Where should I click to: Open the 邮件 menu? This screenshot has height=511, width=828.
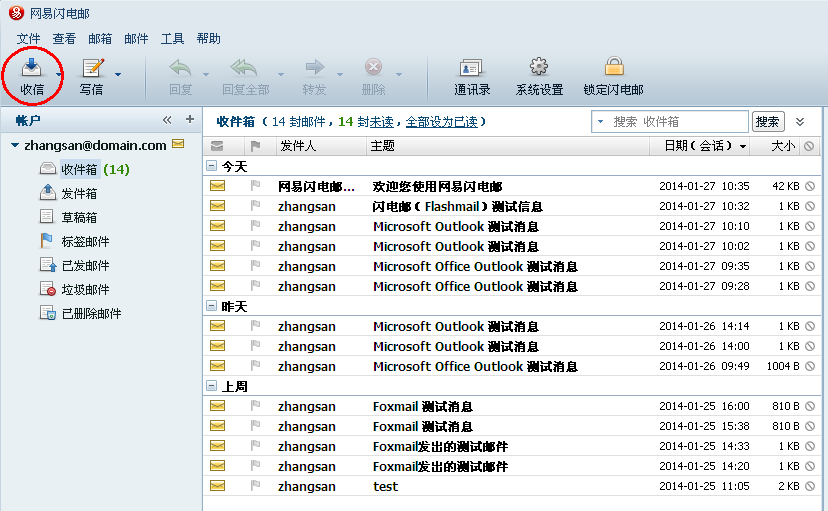[136, 39]
